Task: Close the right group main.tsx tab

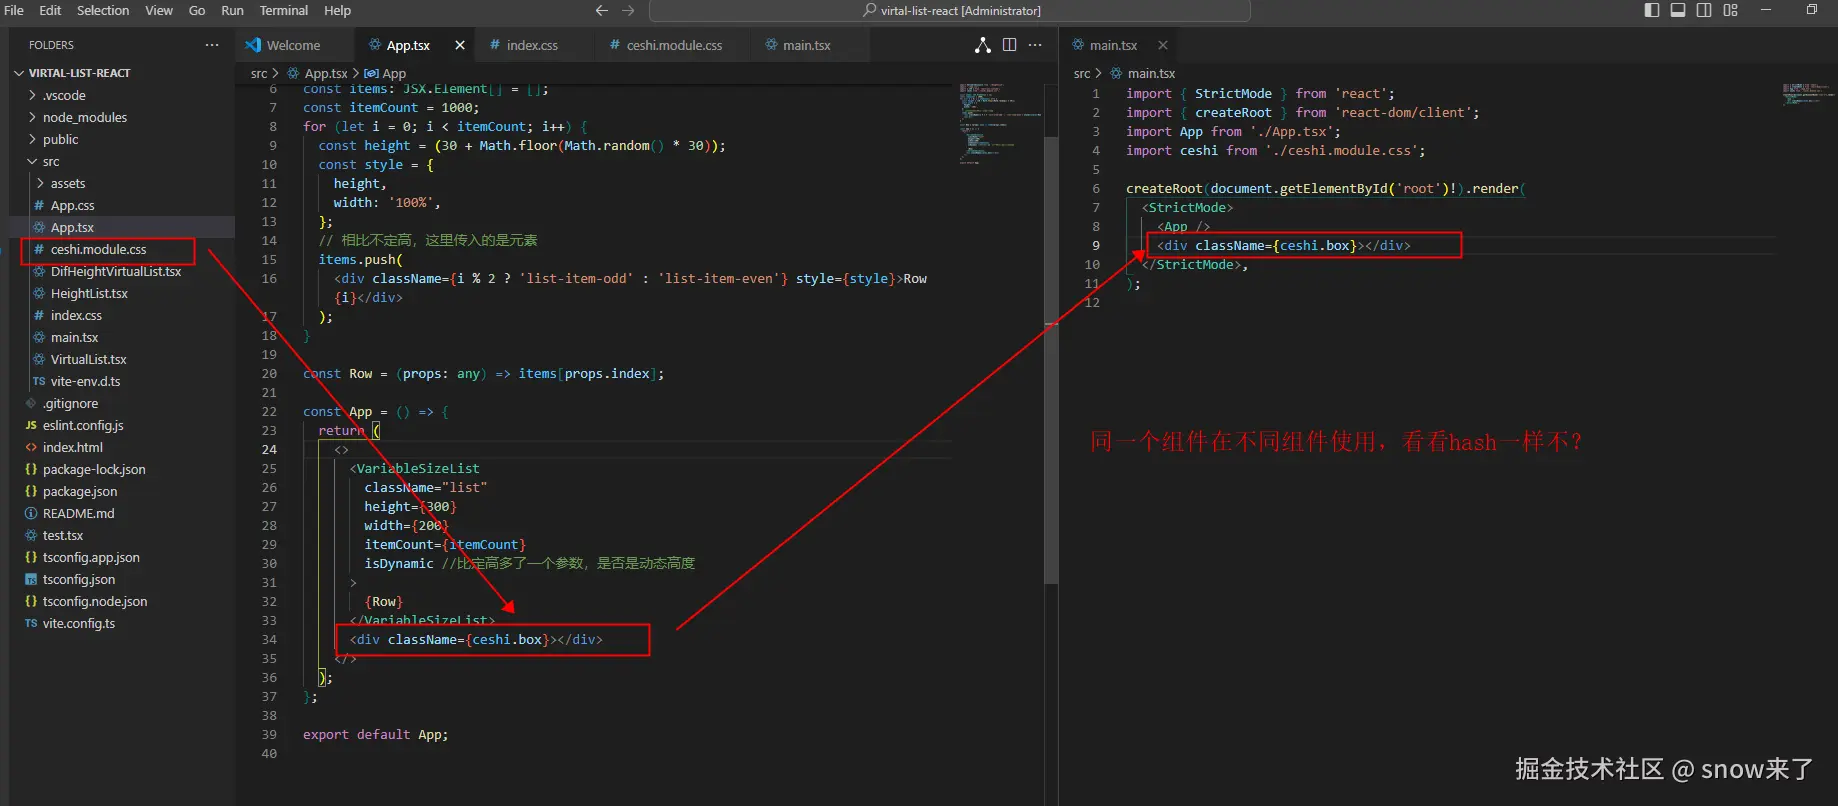Action: point(1163,45)
